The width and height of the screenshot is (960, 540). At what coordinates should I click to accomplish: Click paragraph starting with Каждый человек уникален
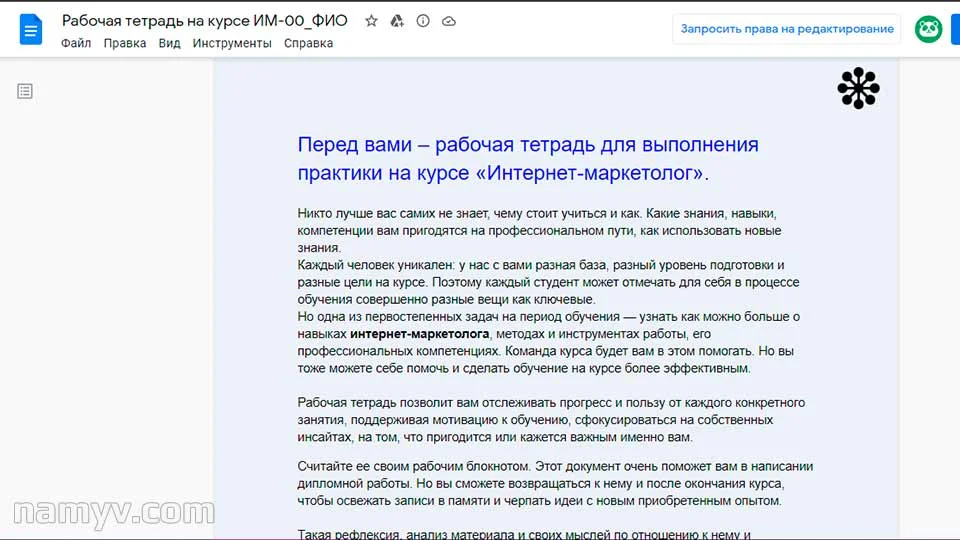[x=548, y=282]
